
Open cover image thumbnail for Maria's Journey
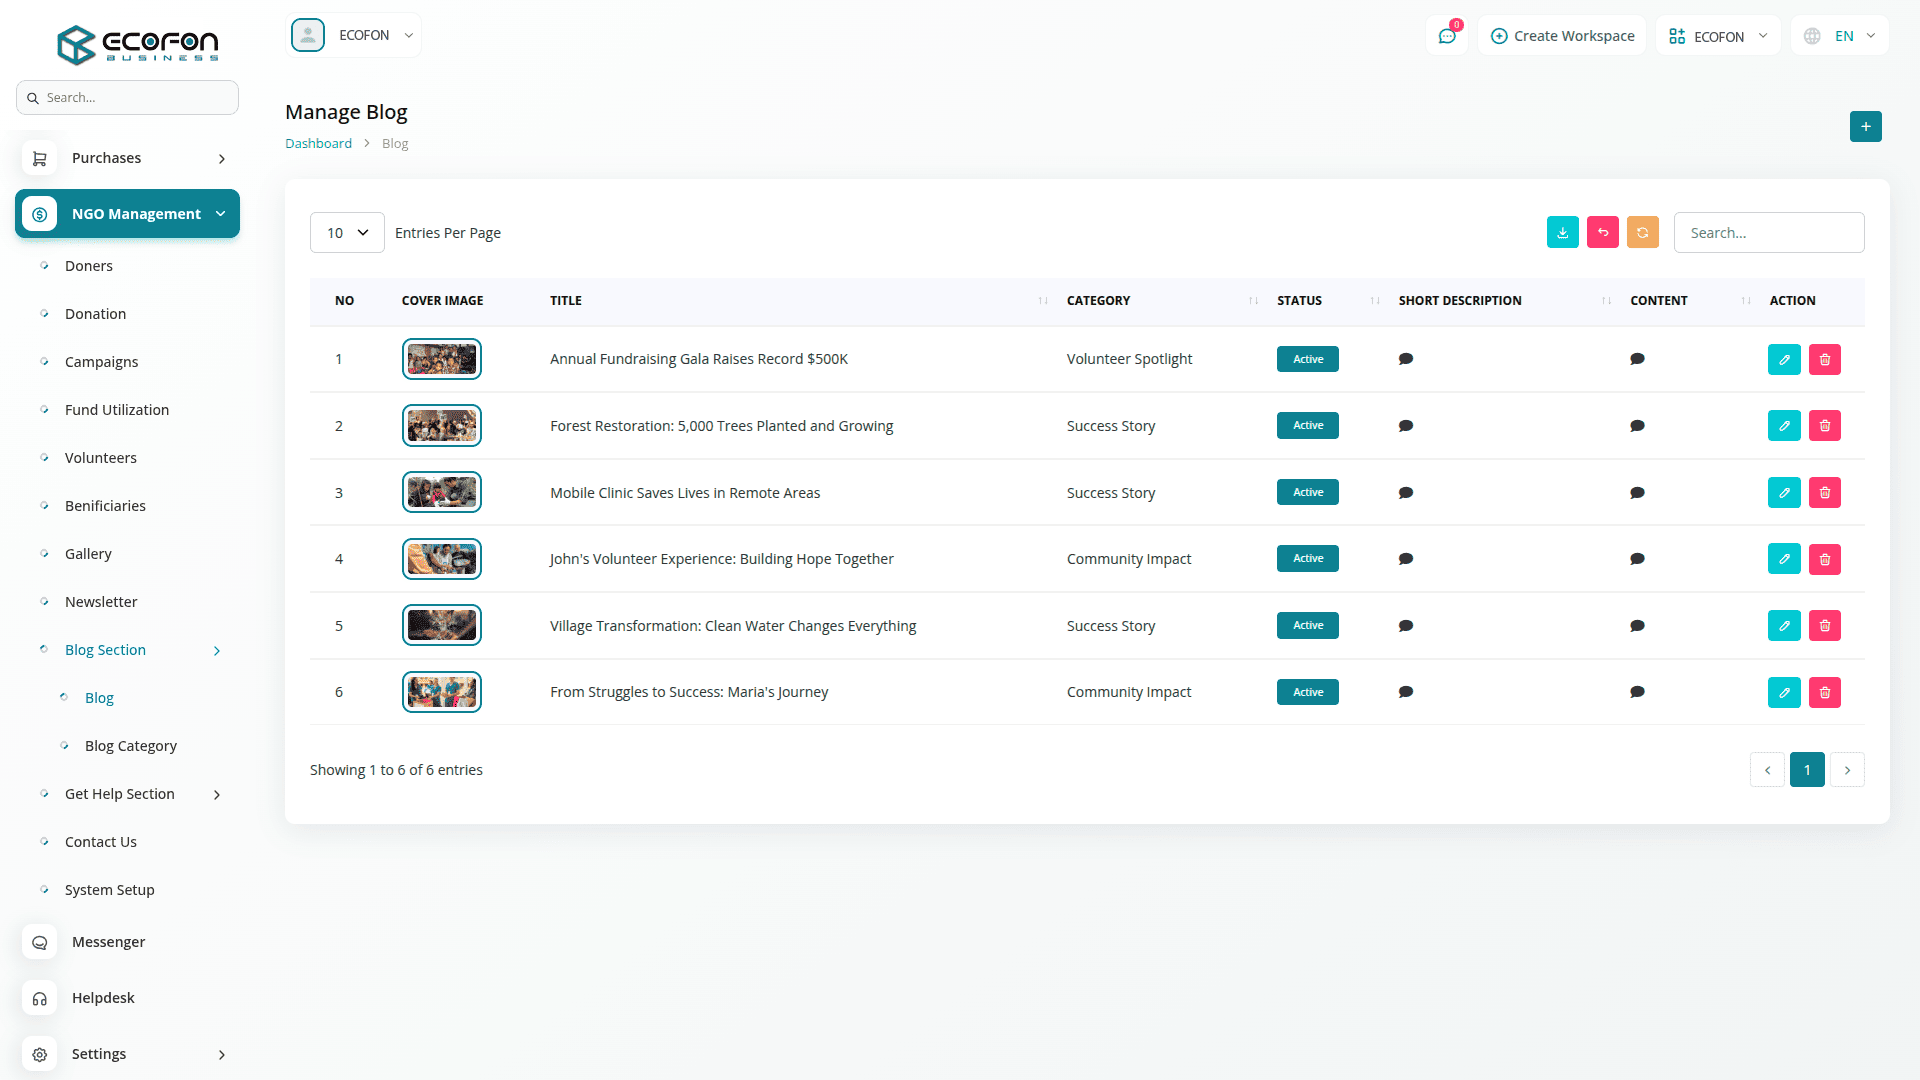point(441,692)
